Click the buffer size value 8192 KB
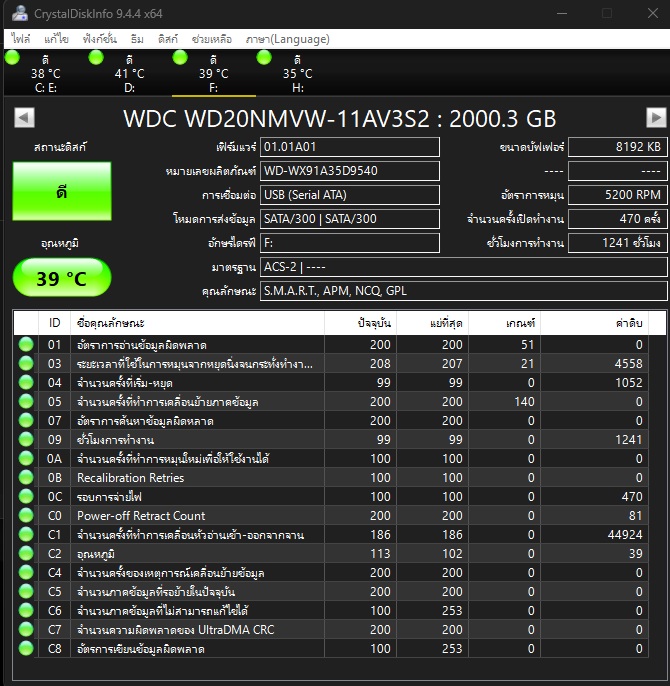 617,147
